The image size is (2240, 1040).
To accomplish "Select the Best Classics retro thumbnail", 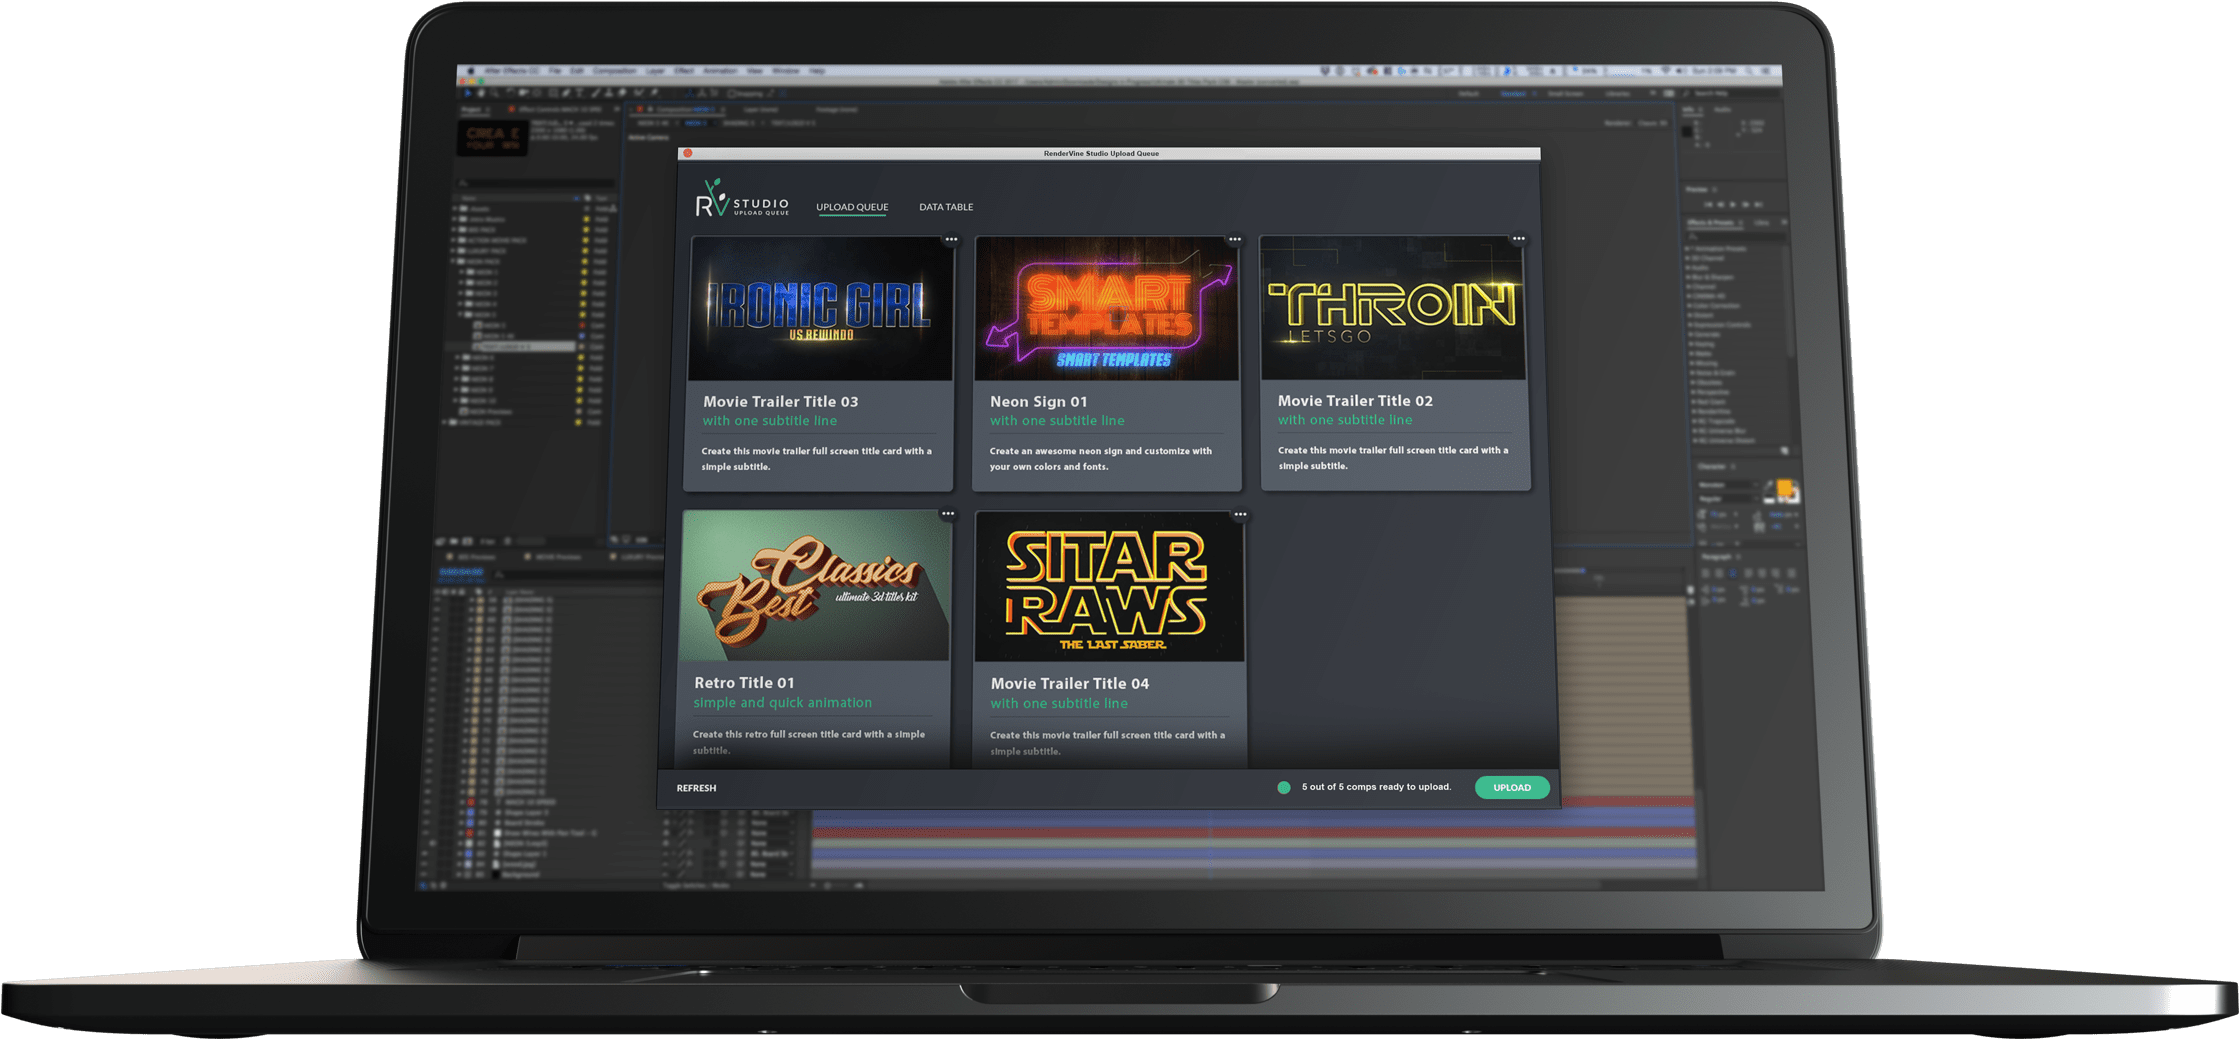I will [x=815, y=587].
